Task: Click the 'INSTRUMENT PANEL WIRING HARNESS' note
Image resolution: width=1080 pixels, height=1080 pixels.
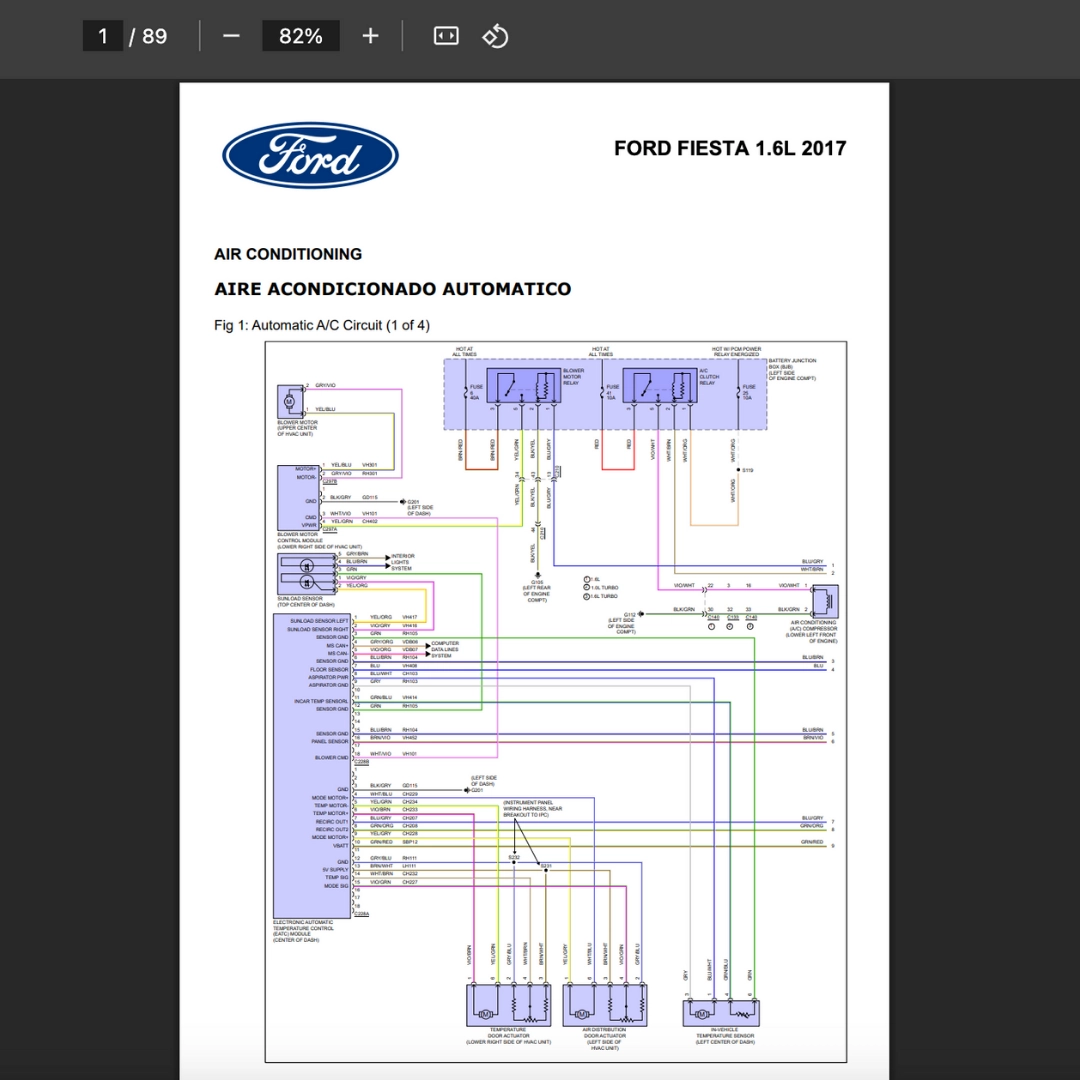Action: [x=532, y=809]
